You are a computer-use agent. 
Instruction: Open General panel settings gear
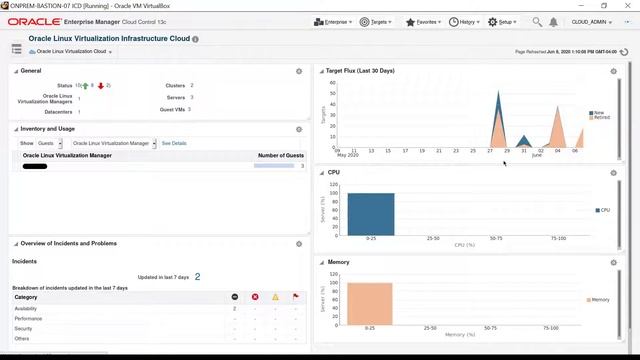click(299, 71)
